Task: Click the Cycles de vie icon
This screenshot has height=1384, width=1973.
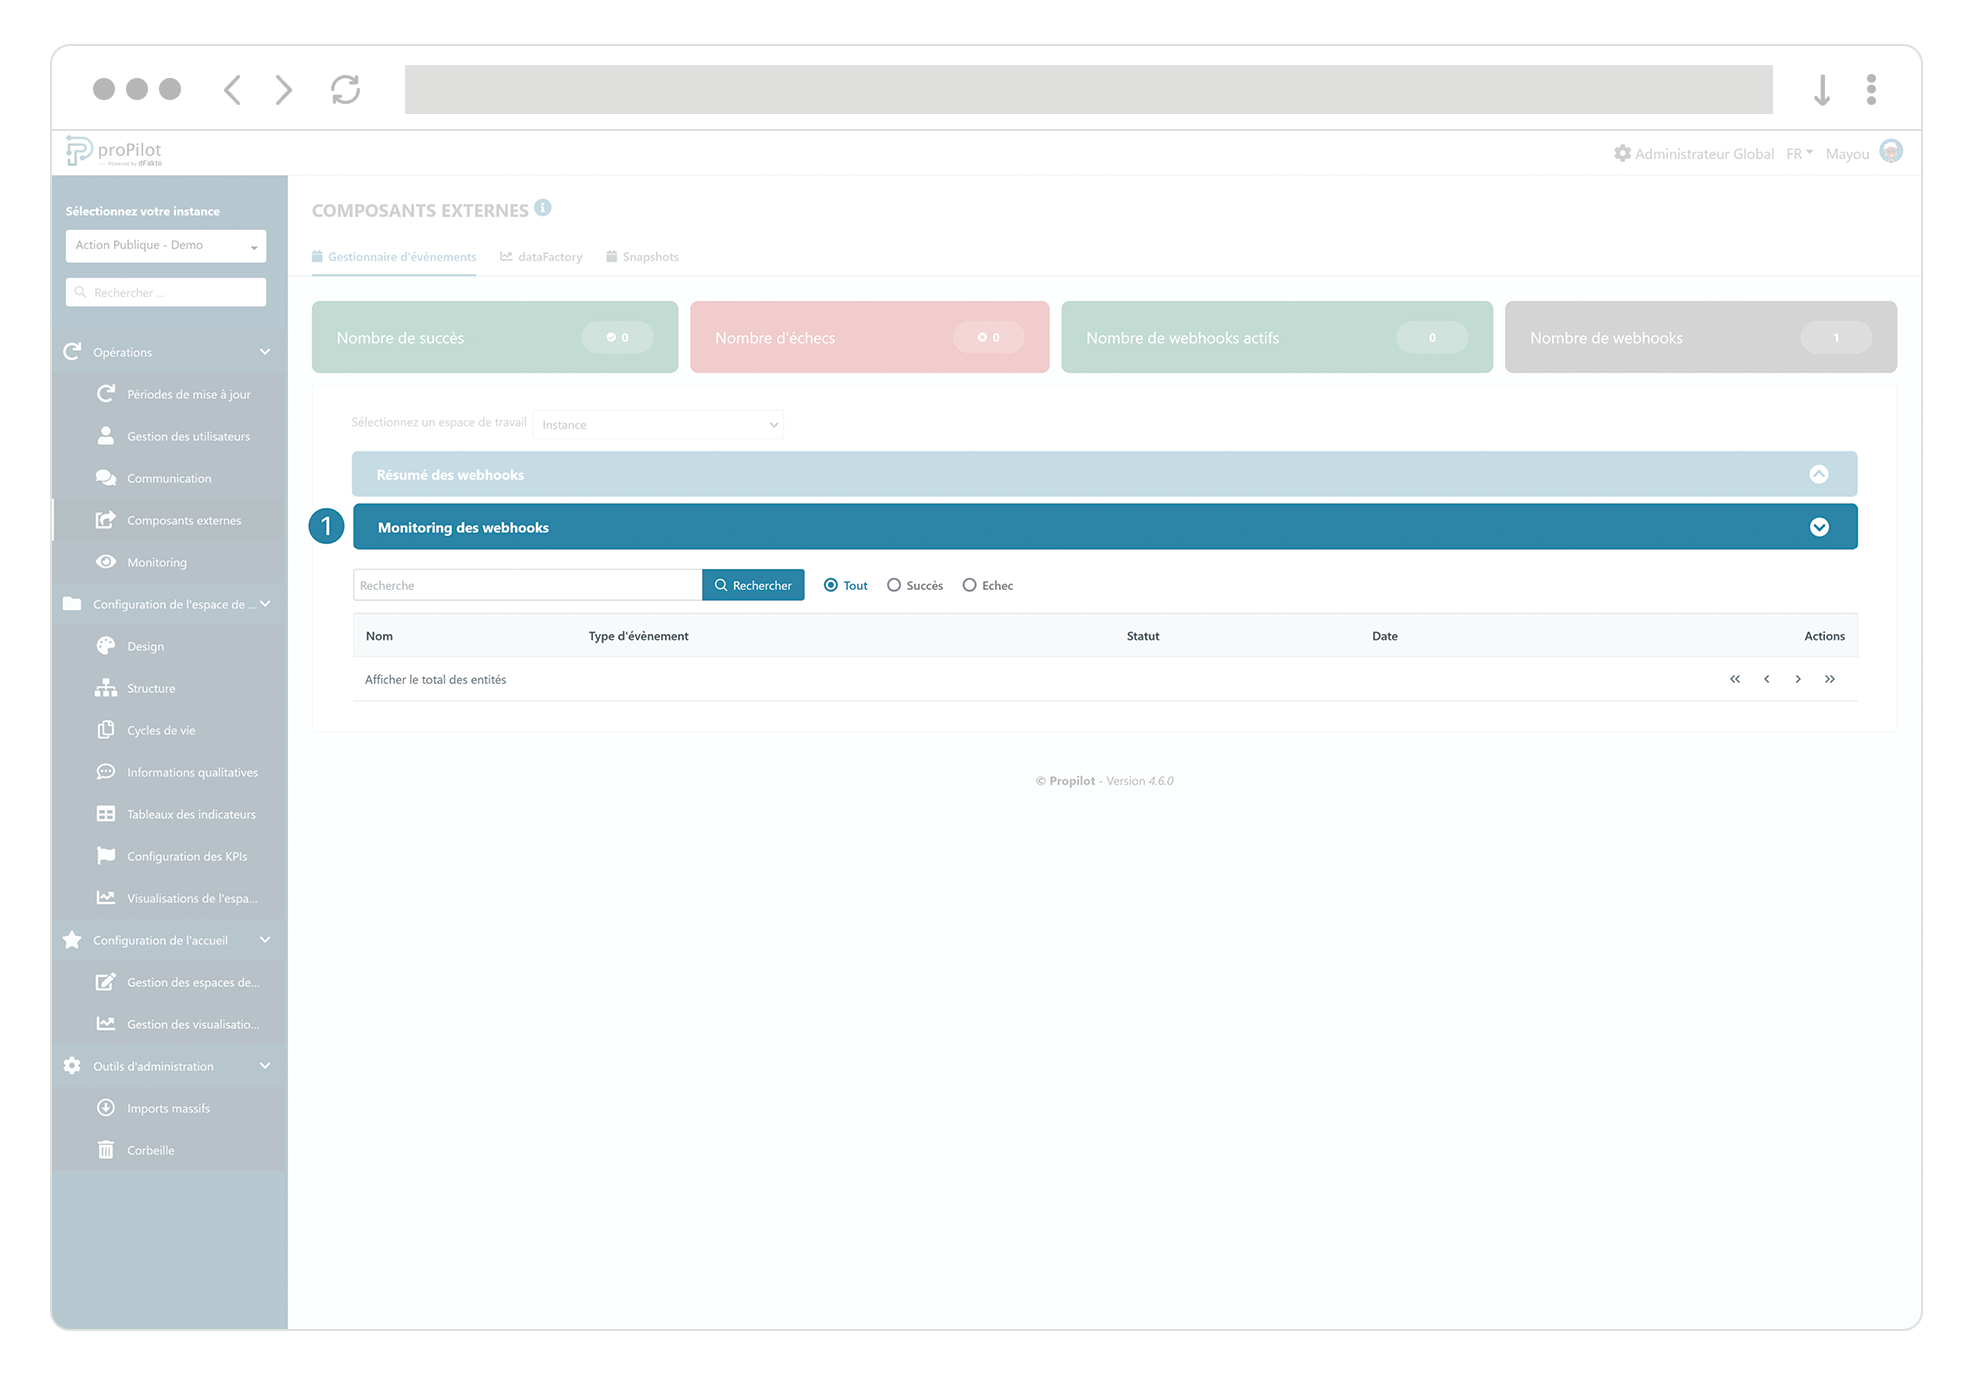Action: click(x=106, y=729)
